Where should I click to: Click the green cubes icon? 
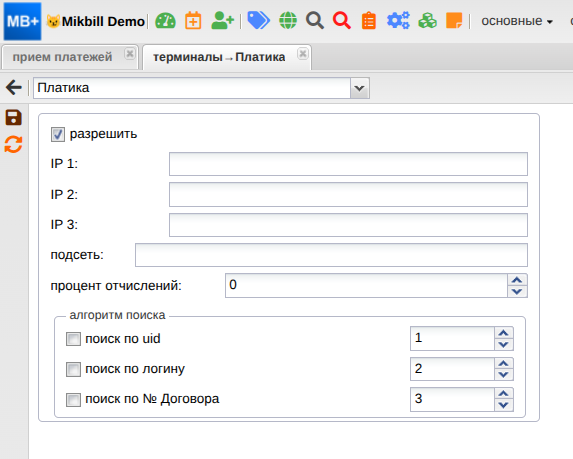tap(428, 20)
